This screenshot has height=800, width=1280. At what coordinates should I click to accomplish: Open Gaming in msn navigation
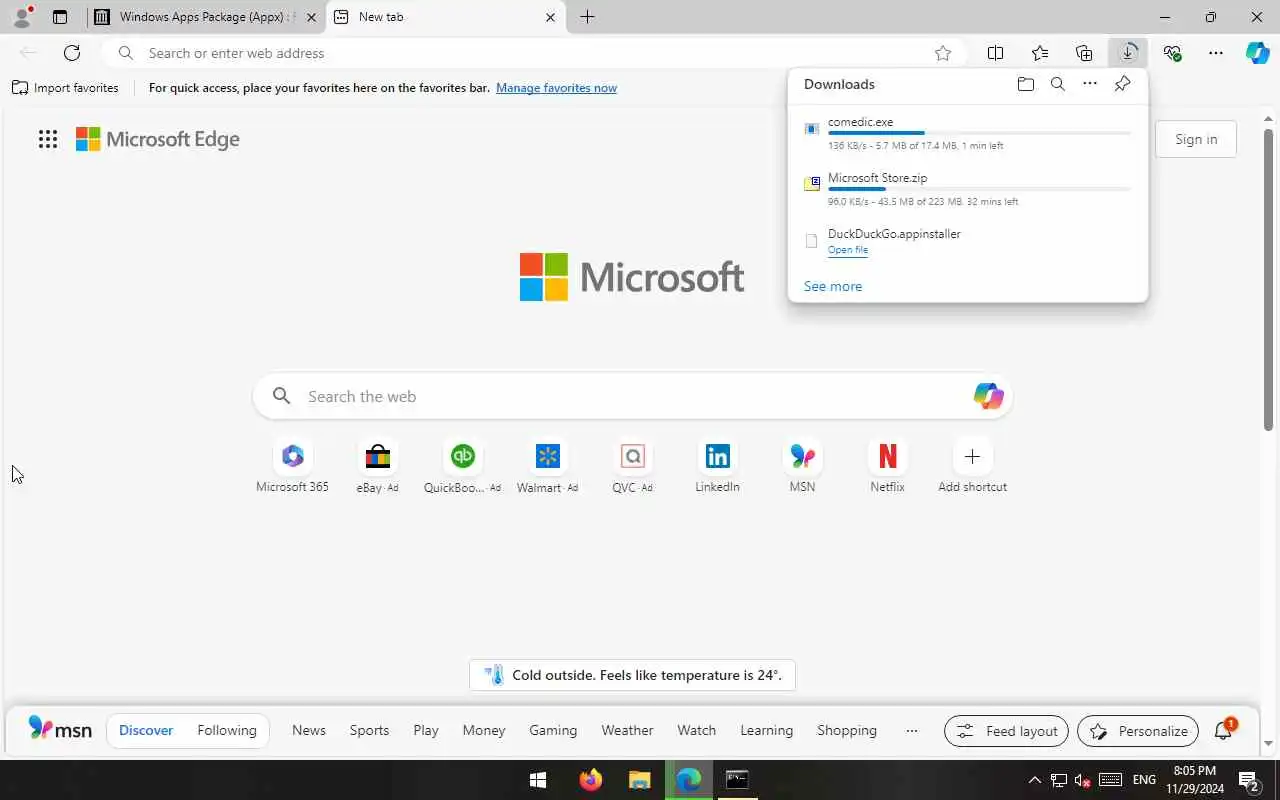click(x=553, y=730)
